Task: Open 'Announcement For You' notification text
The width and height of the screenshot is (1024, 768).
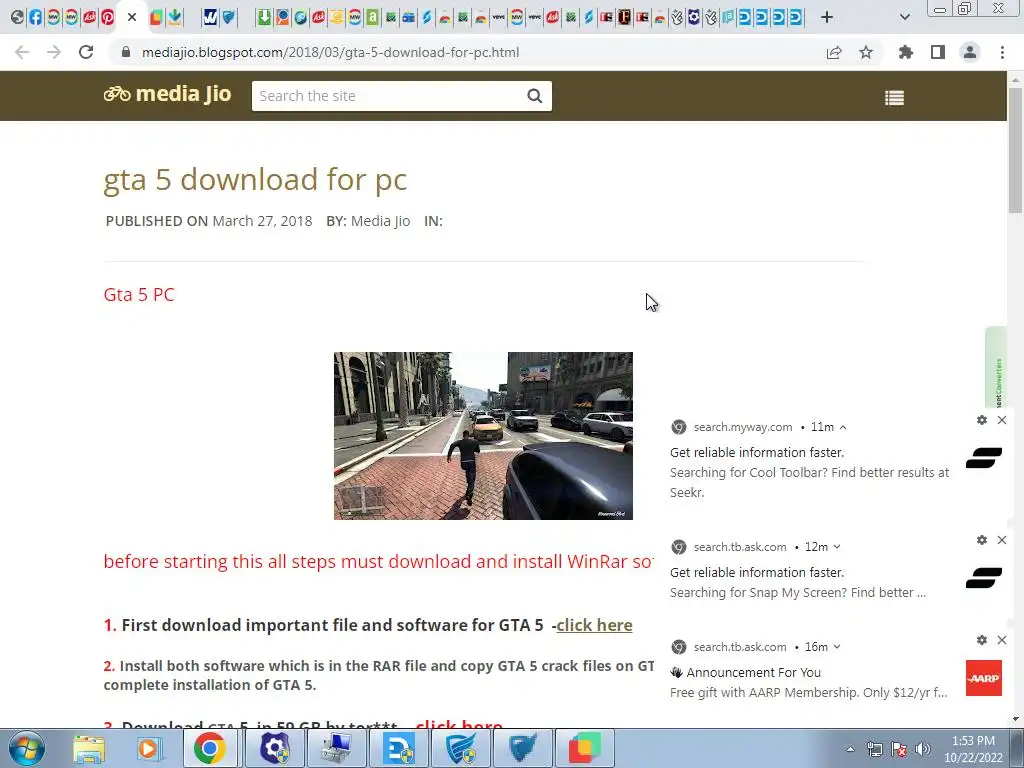Action: (x=745, y=672)
